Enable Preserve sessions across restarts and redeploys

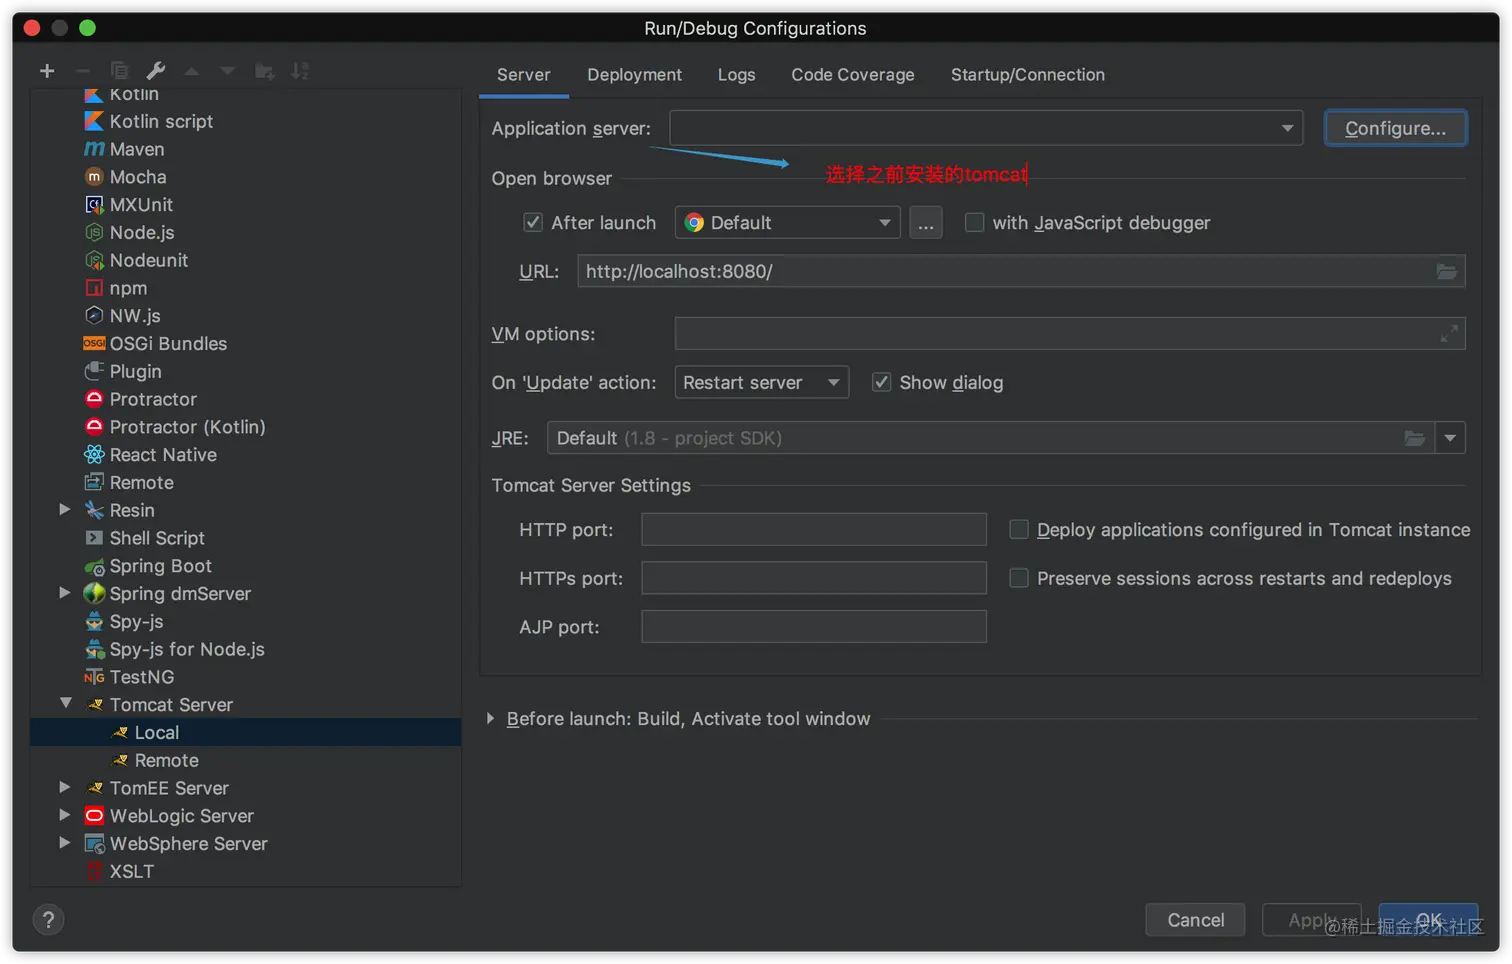[x=1019, y=578]
